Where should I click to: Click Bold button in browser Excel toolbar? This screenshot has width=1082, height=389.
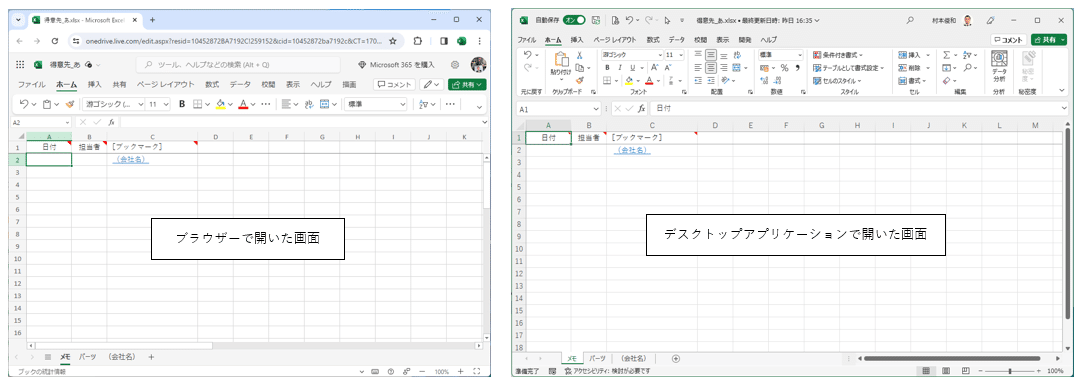pyautogui.click(x=182, y=104)
